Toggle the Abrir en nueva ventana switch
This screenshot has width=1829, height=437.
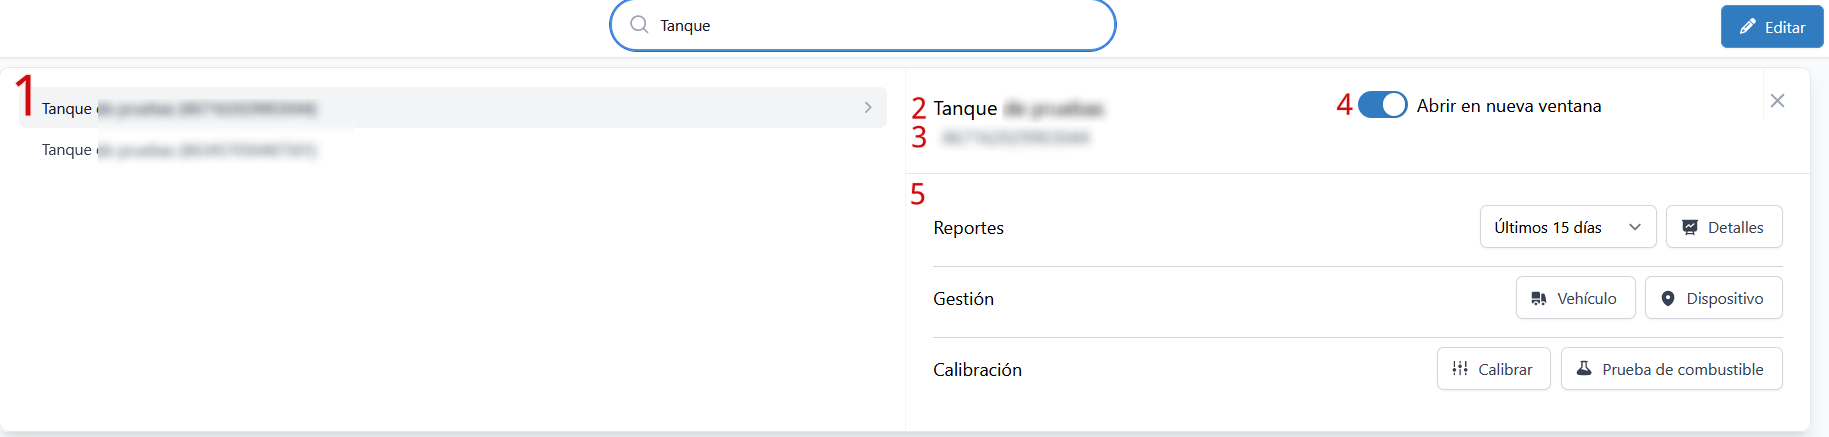tap(1382, 105)
